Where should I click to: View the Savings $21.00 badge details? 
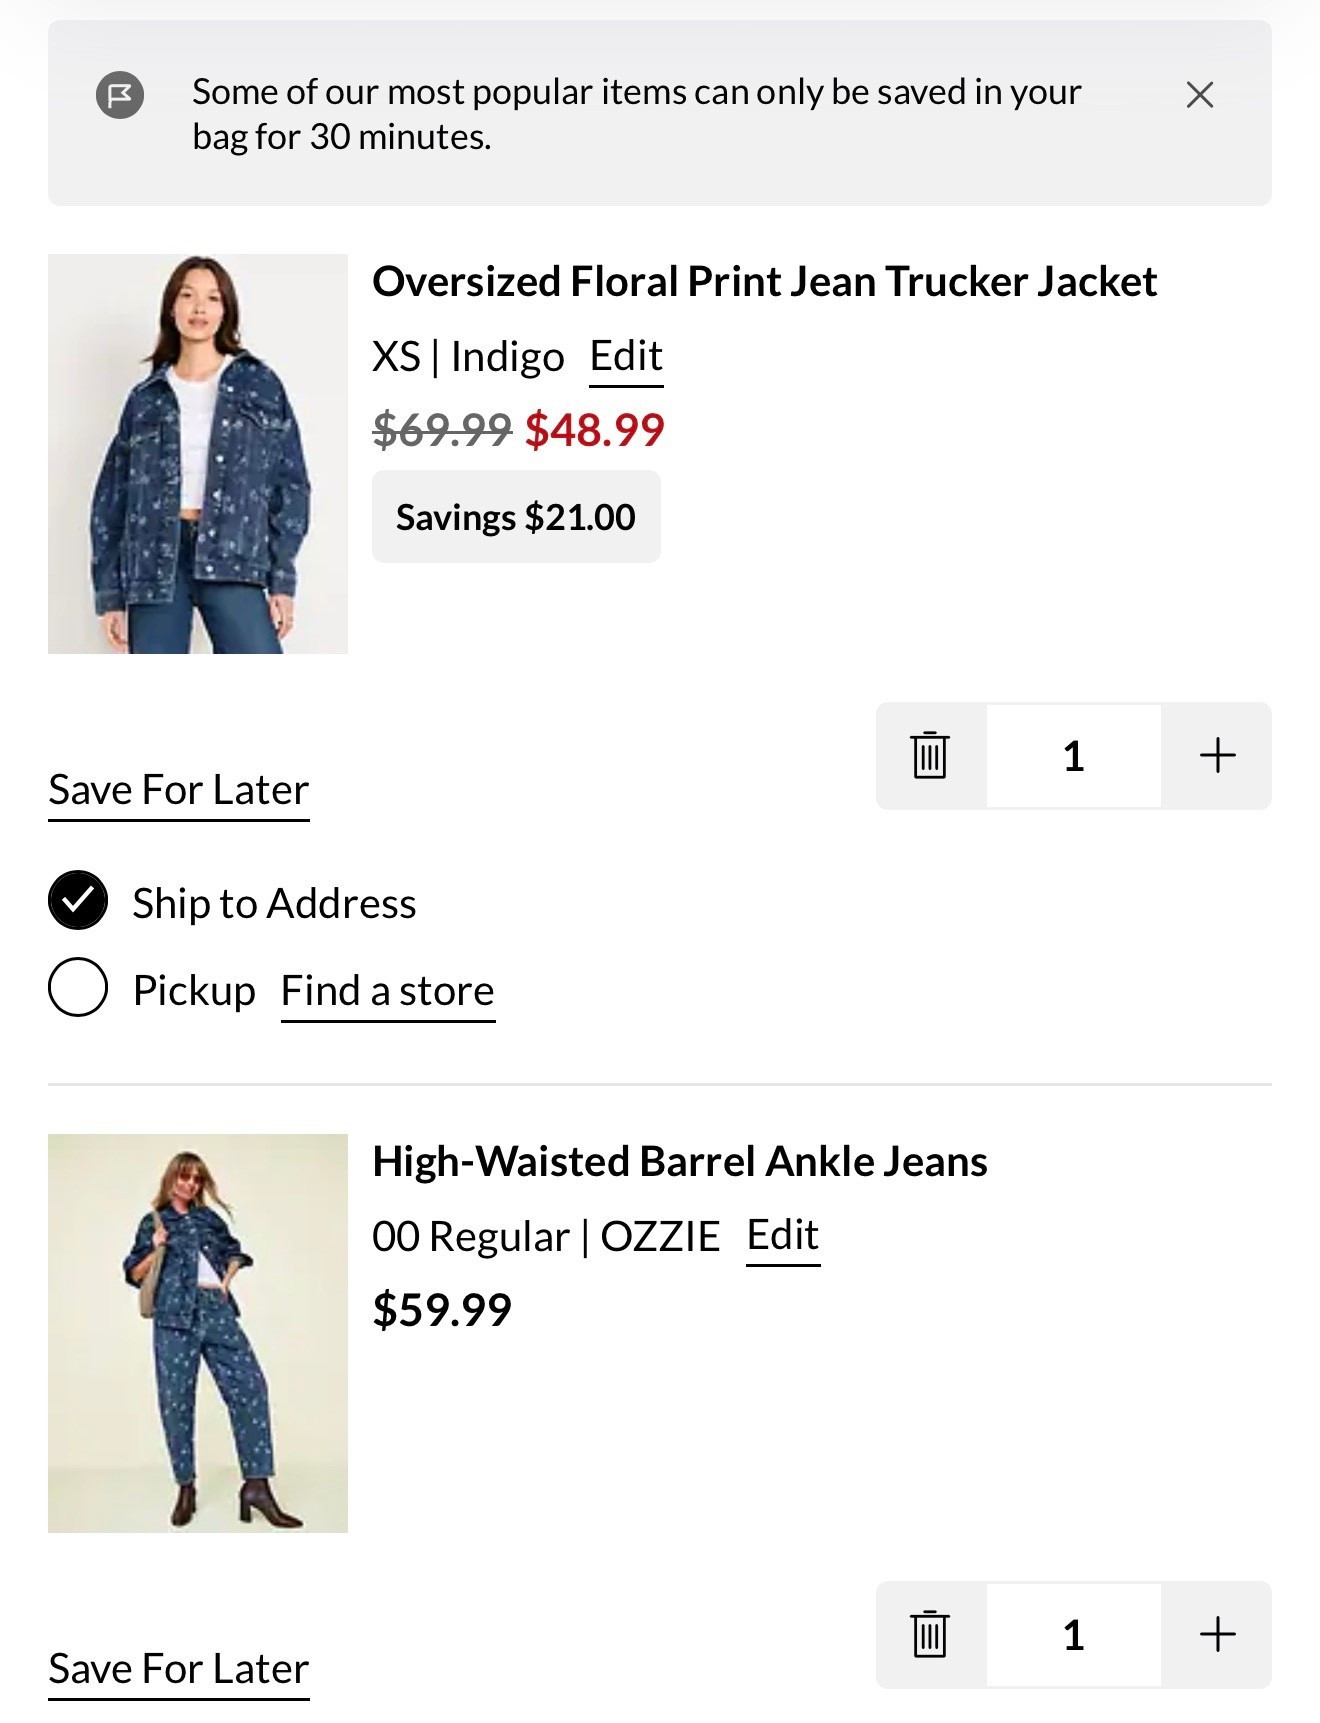516,517
